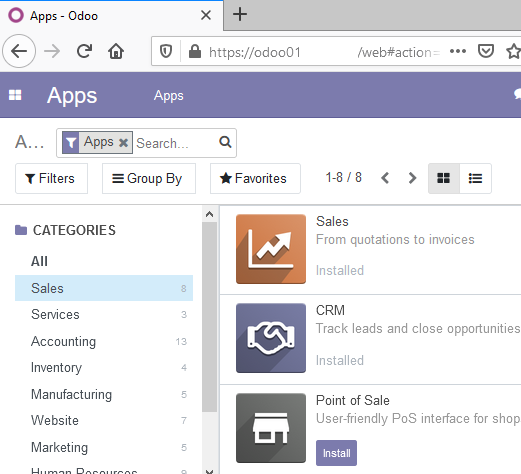Click the category panel scroll up arrow
This screenshot has width=521, height=474.
209,214
